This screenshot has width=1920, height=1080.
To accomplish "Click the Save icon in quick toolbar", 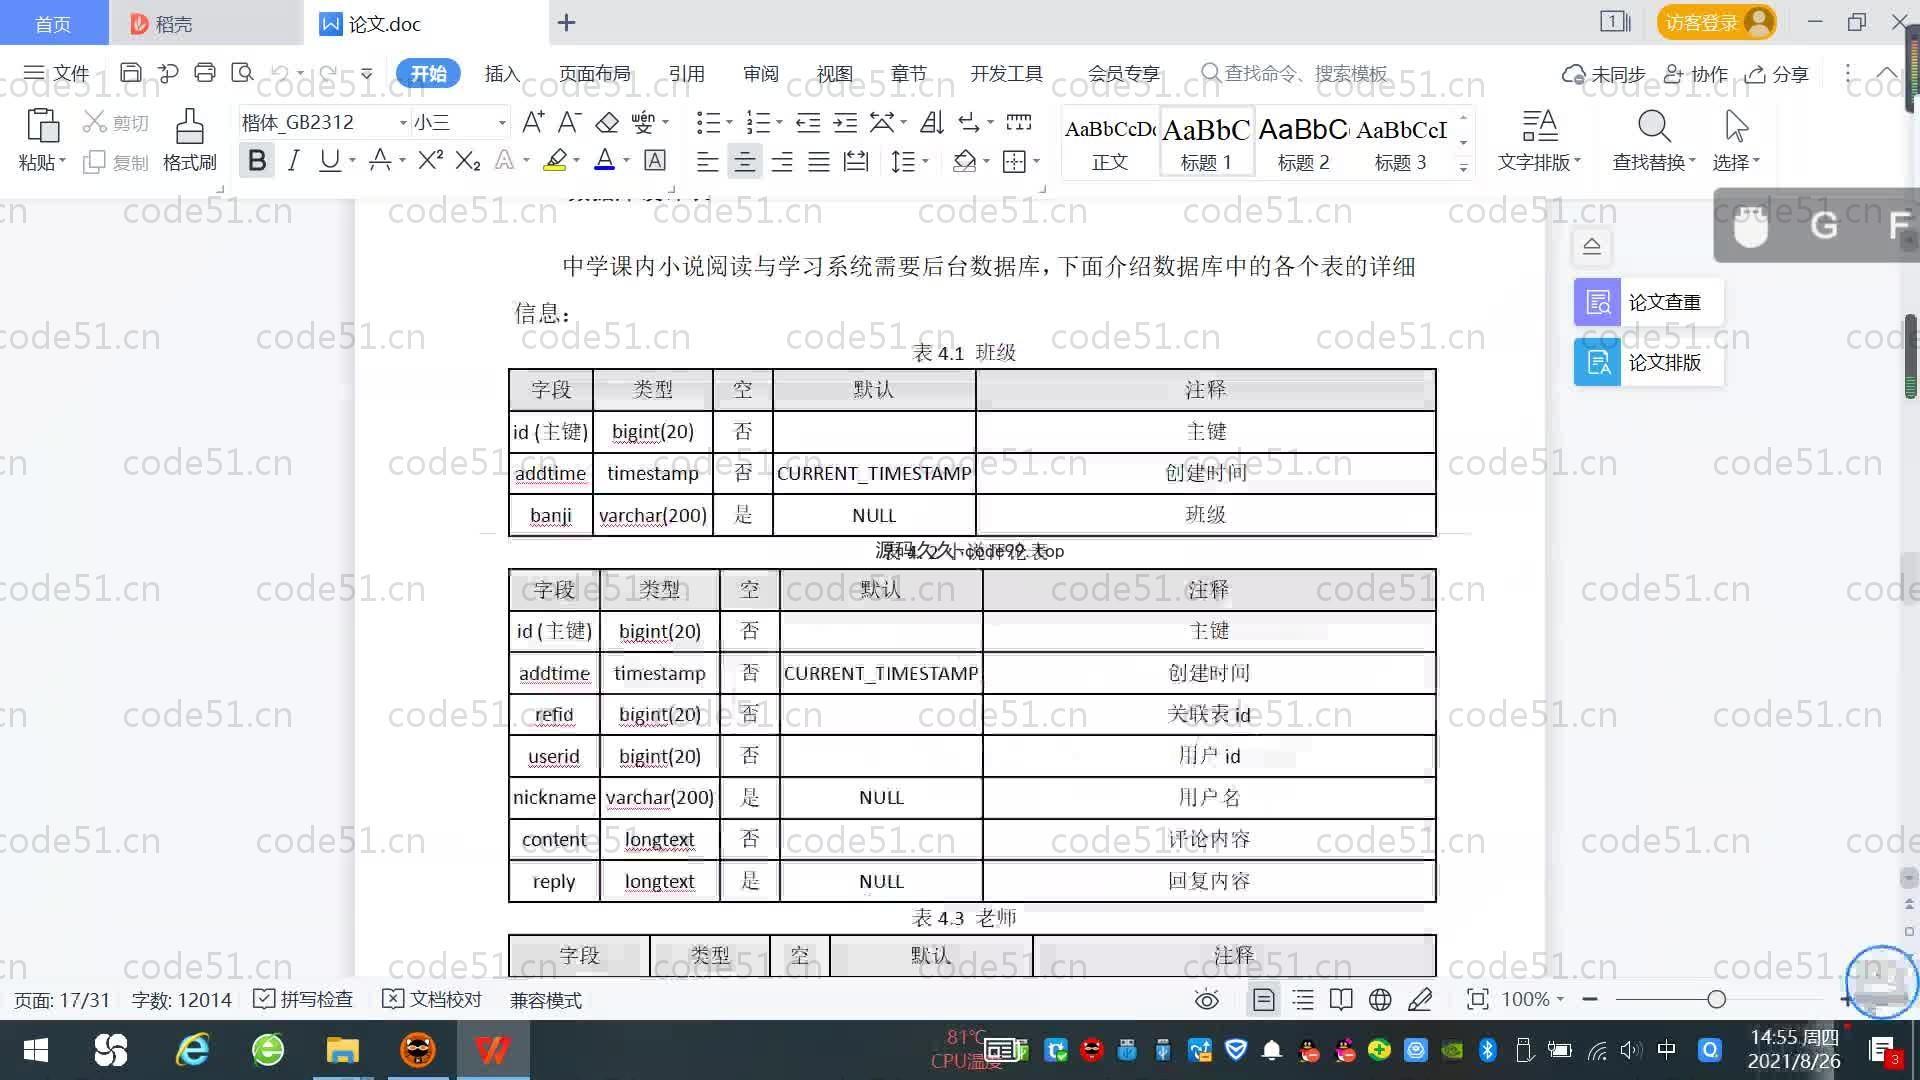I will (x=130, y=73).
